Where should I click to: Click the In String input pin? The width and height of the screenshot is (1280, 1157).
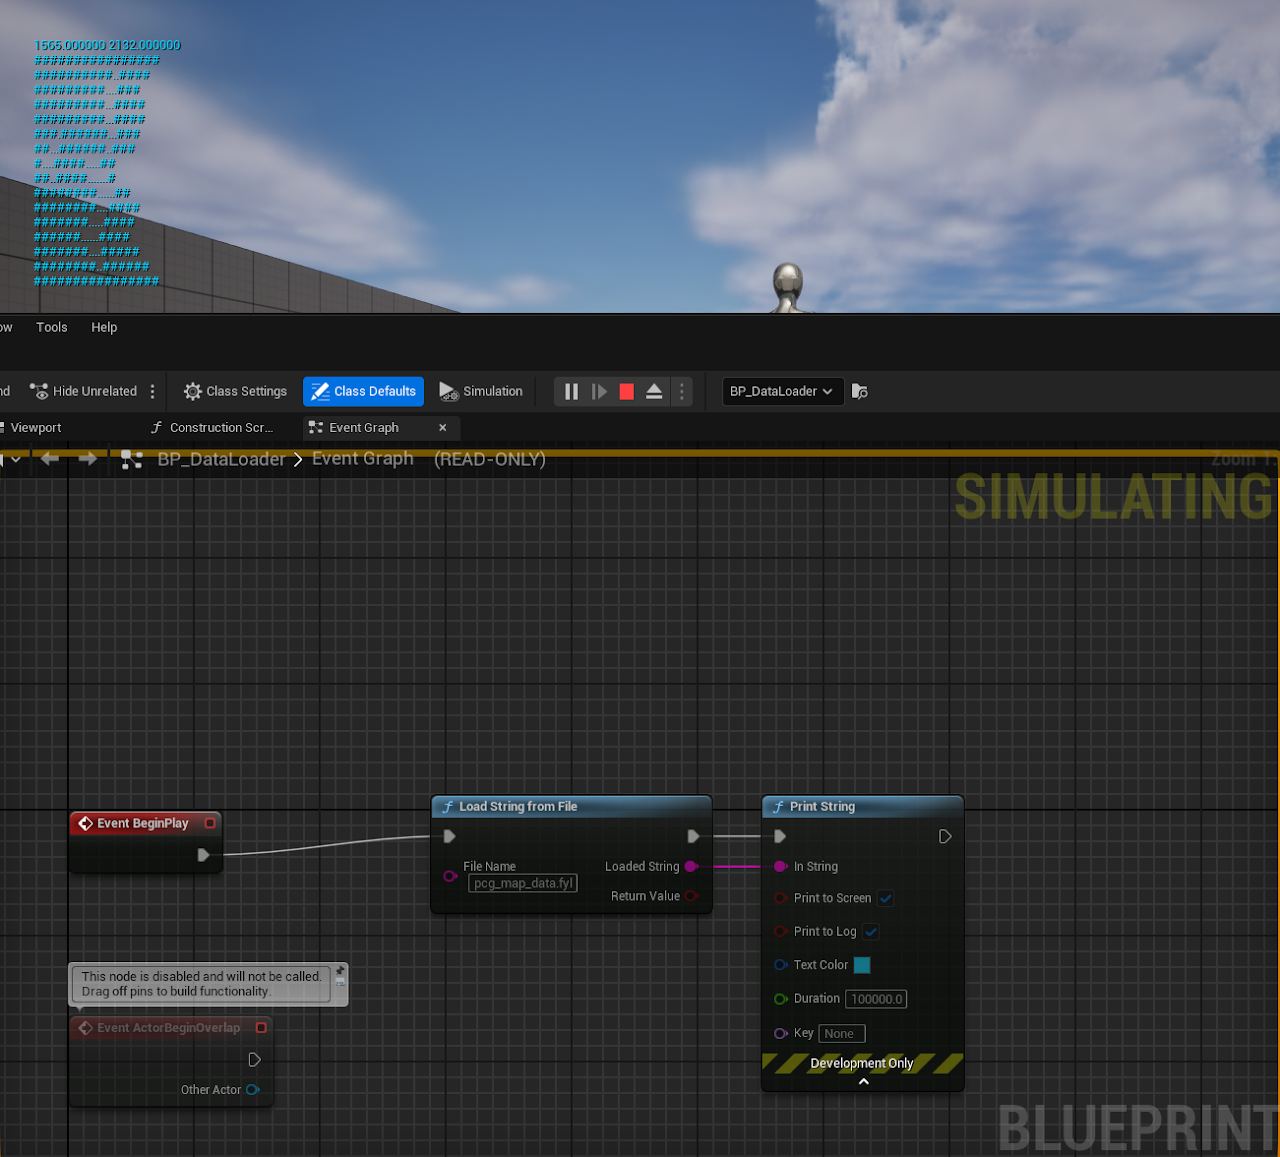coord(781,866)
